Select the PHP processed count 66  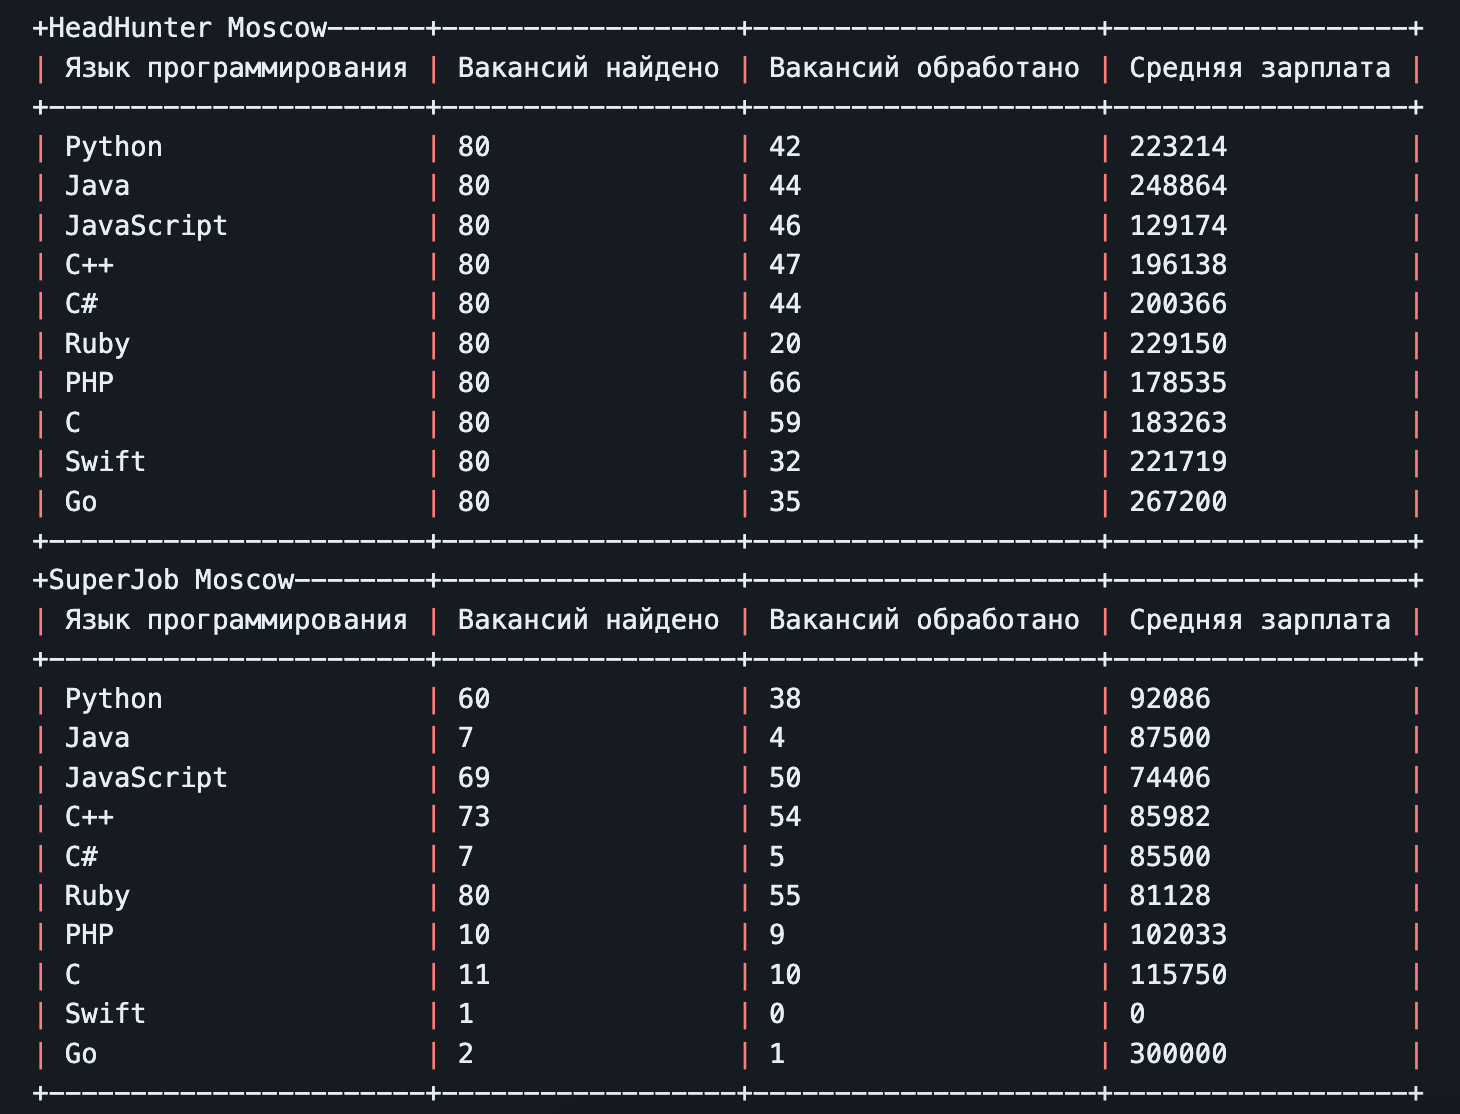click(x=784, y=383)
